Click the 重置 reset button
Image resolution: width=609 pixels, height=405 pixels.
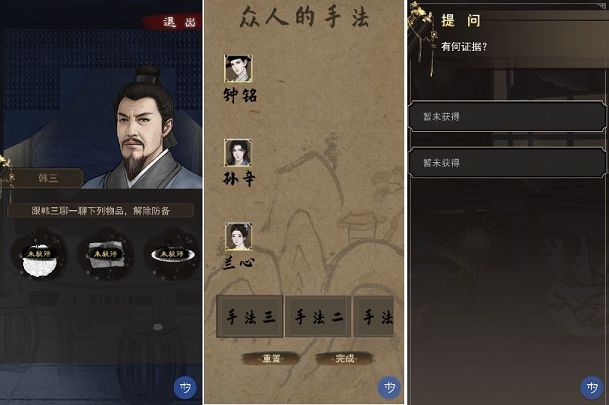(271, 358)
